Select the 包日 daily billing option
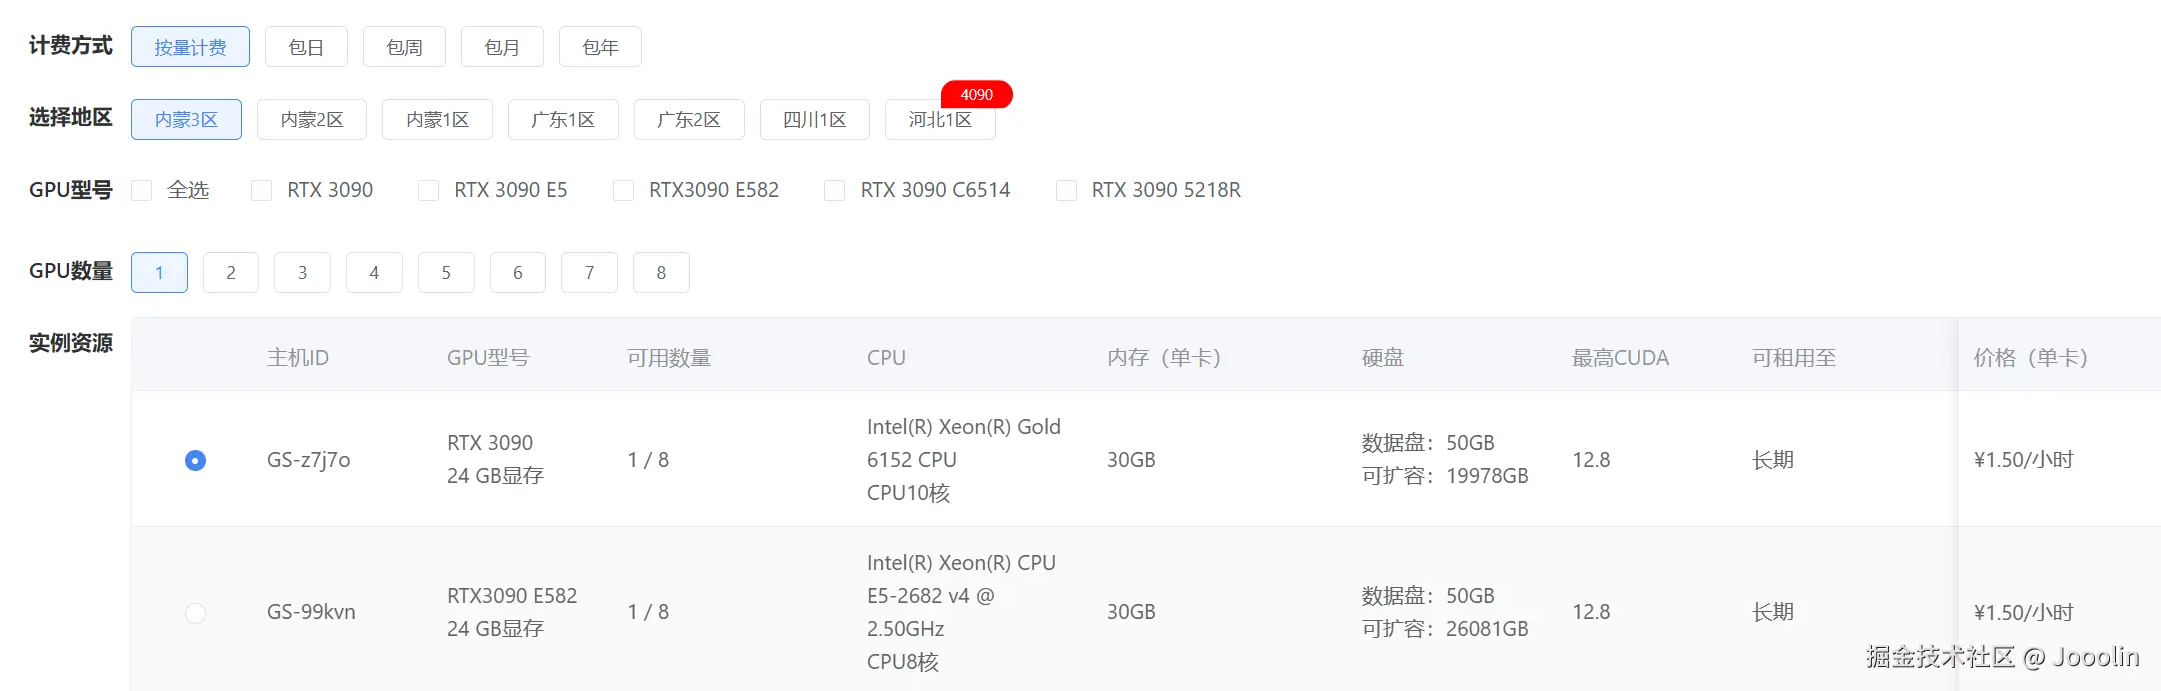 306,47
